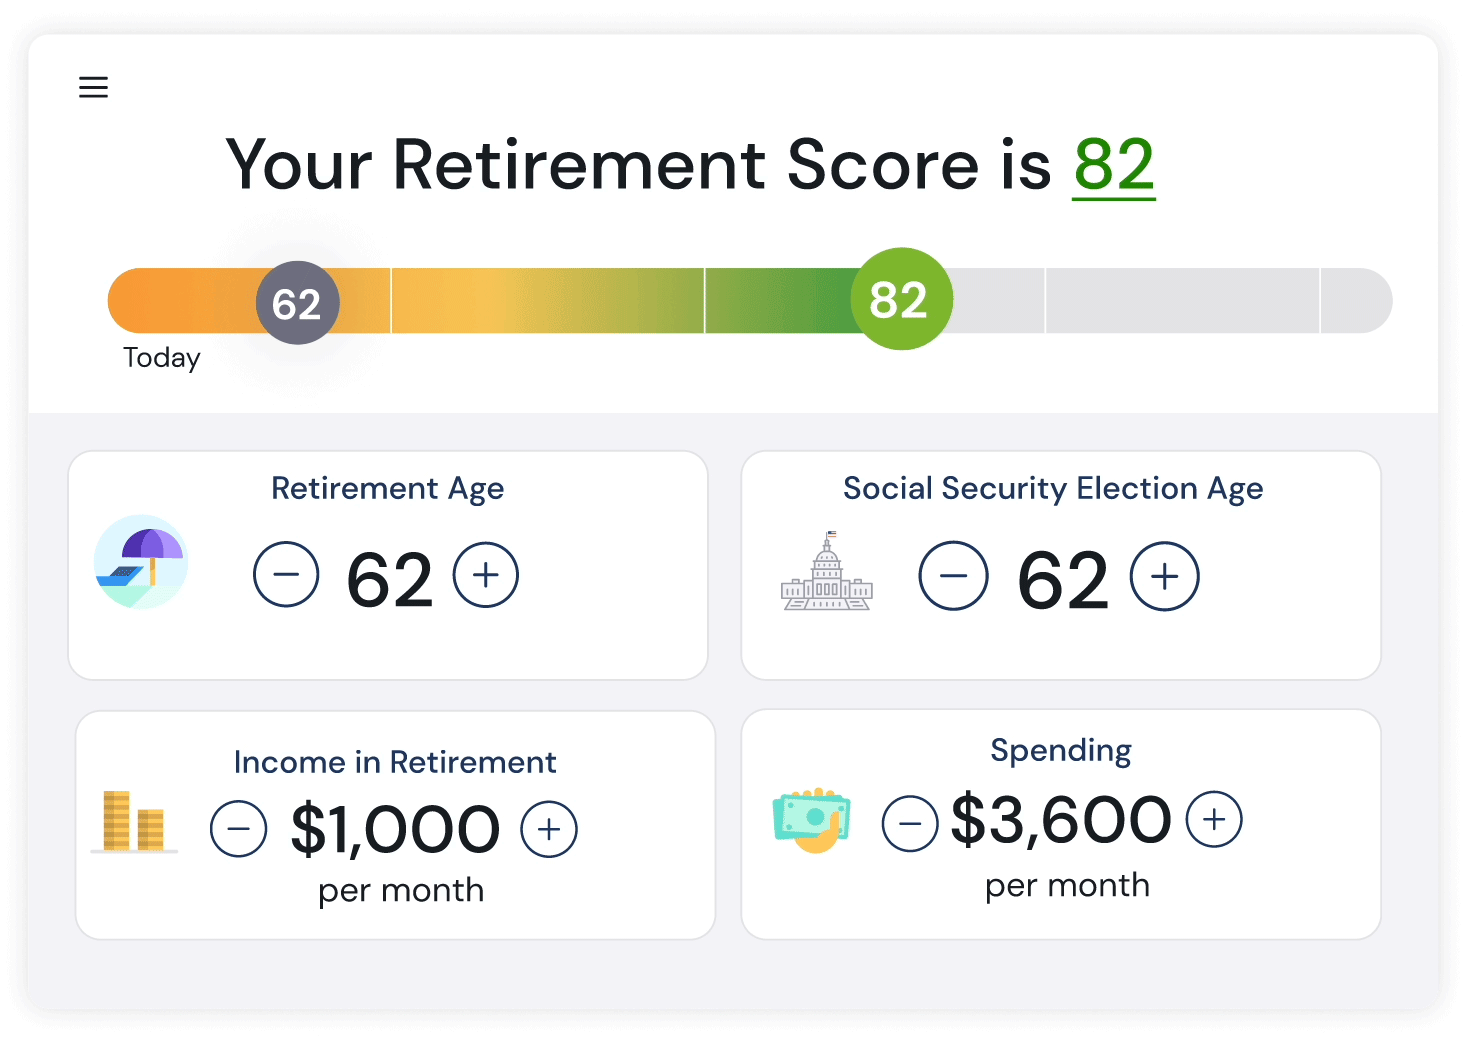This screenshot has width=1470, height=1037.
Task: Click the gray Today score marker 62
Action: (x=297, y=303)
